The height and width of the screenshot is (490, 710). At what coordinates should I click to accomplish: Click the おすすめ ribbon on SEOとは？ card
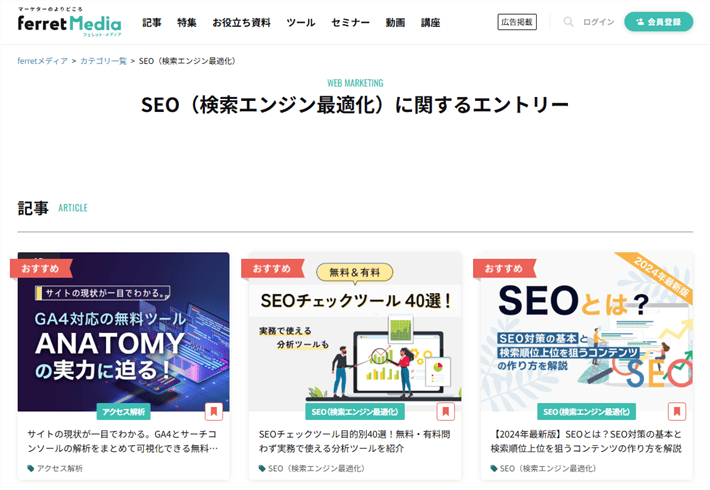504,268
